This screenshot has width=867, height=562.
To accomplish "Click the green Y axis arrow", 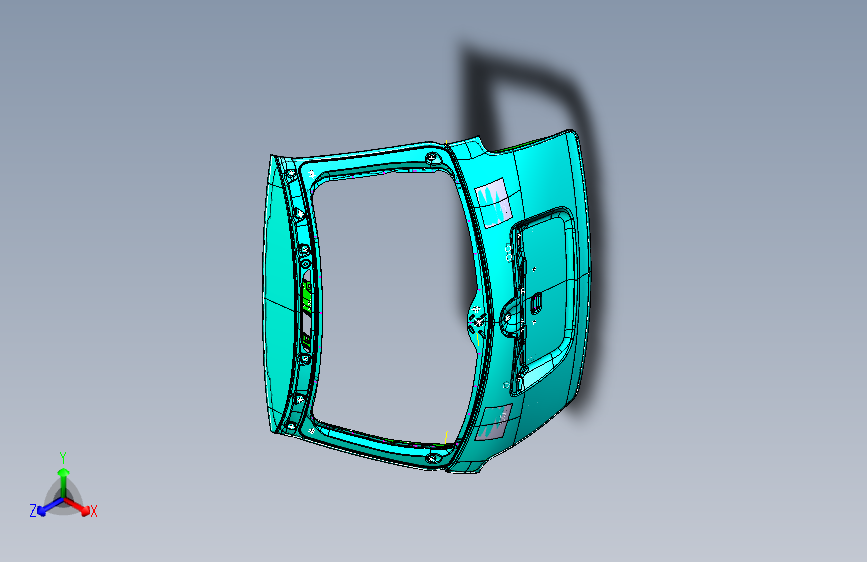I will (x=64, y=482).
